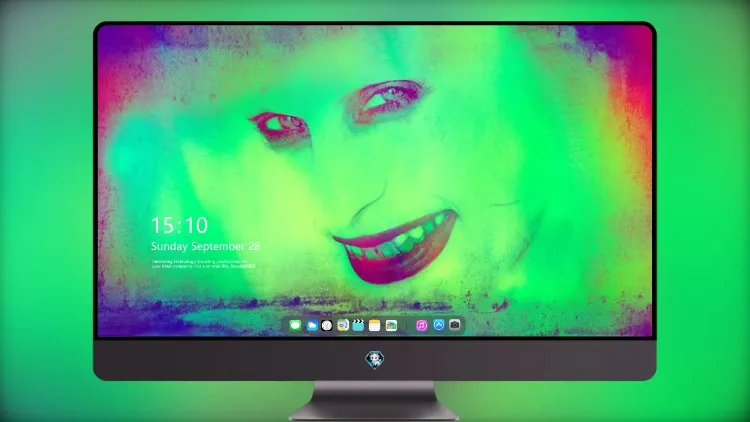This screenshot has height=422, width=750.
Task: Open the blue App Store icon
Action: (x=439, y=325)
